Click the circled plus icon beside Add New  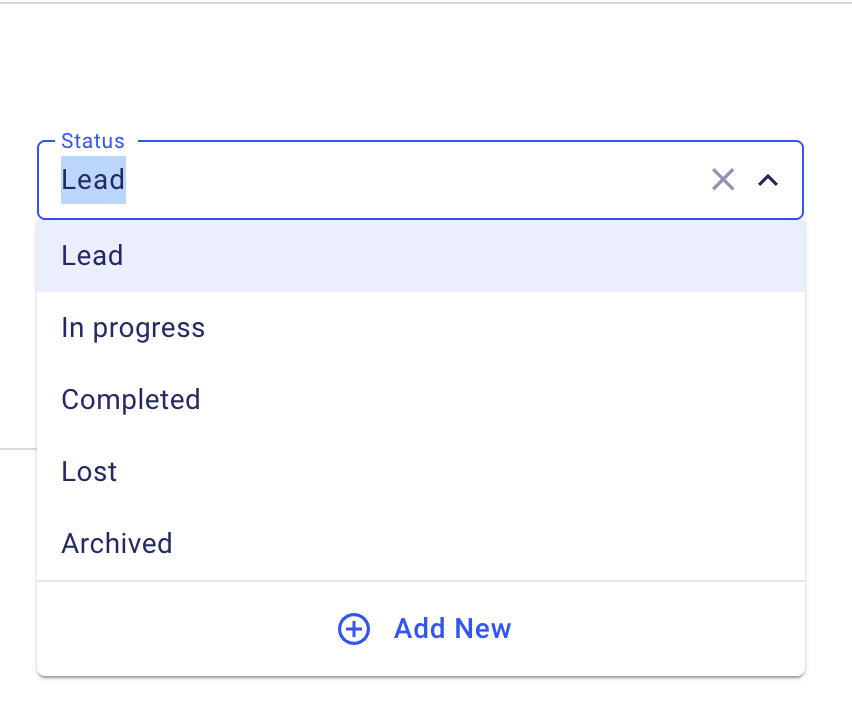coord(354,629)
